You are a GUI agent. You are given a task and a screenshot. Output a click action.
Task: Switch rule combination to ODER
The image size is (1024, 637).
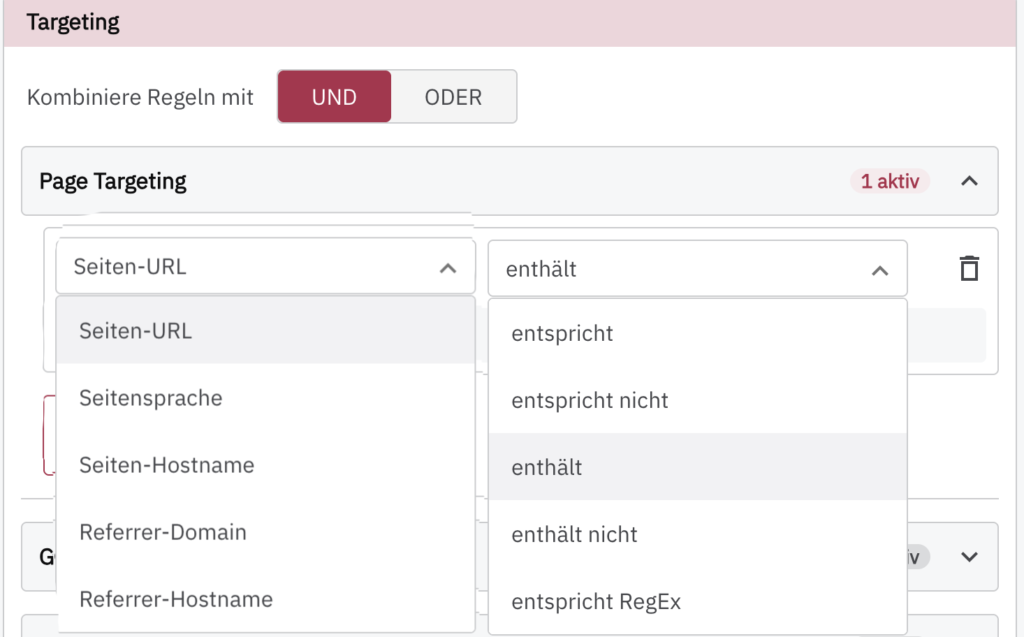(x=453, y=96)
